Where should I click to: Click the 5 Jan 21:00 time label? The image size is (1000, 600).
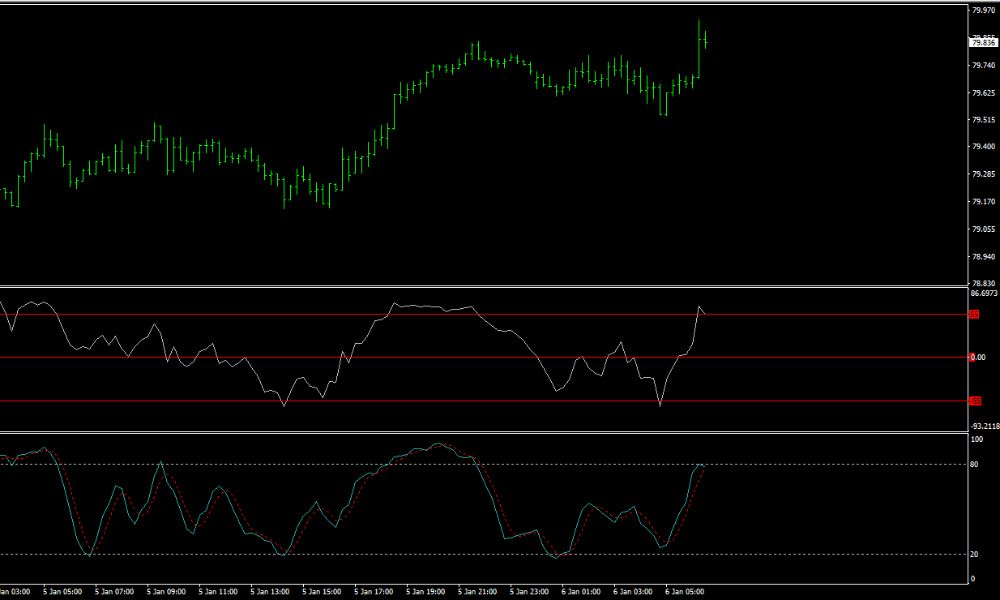tap(477, 592)
